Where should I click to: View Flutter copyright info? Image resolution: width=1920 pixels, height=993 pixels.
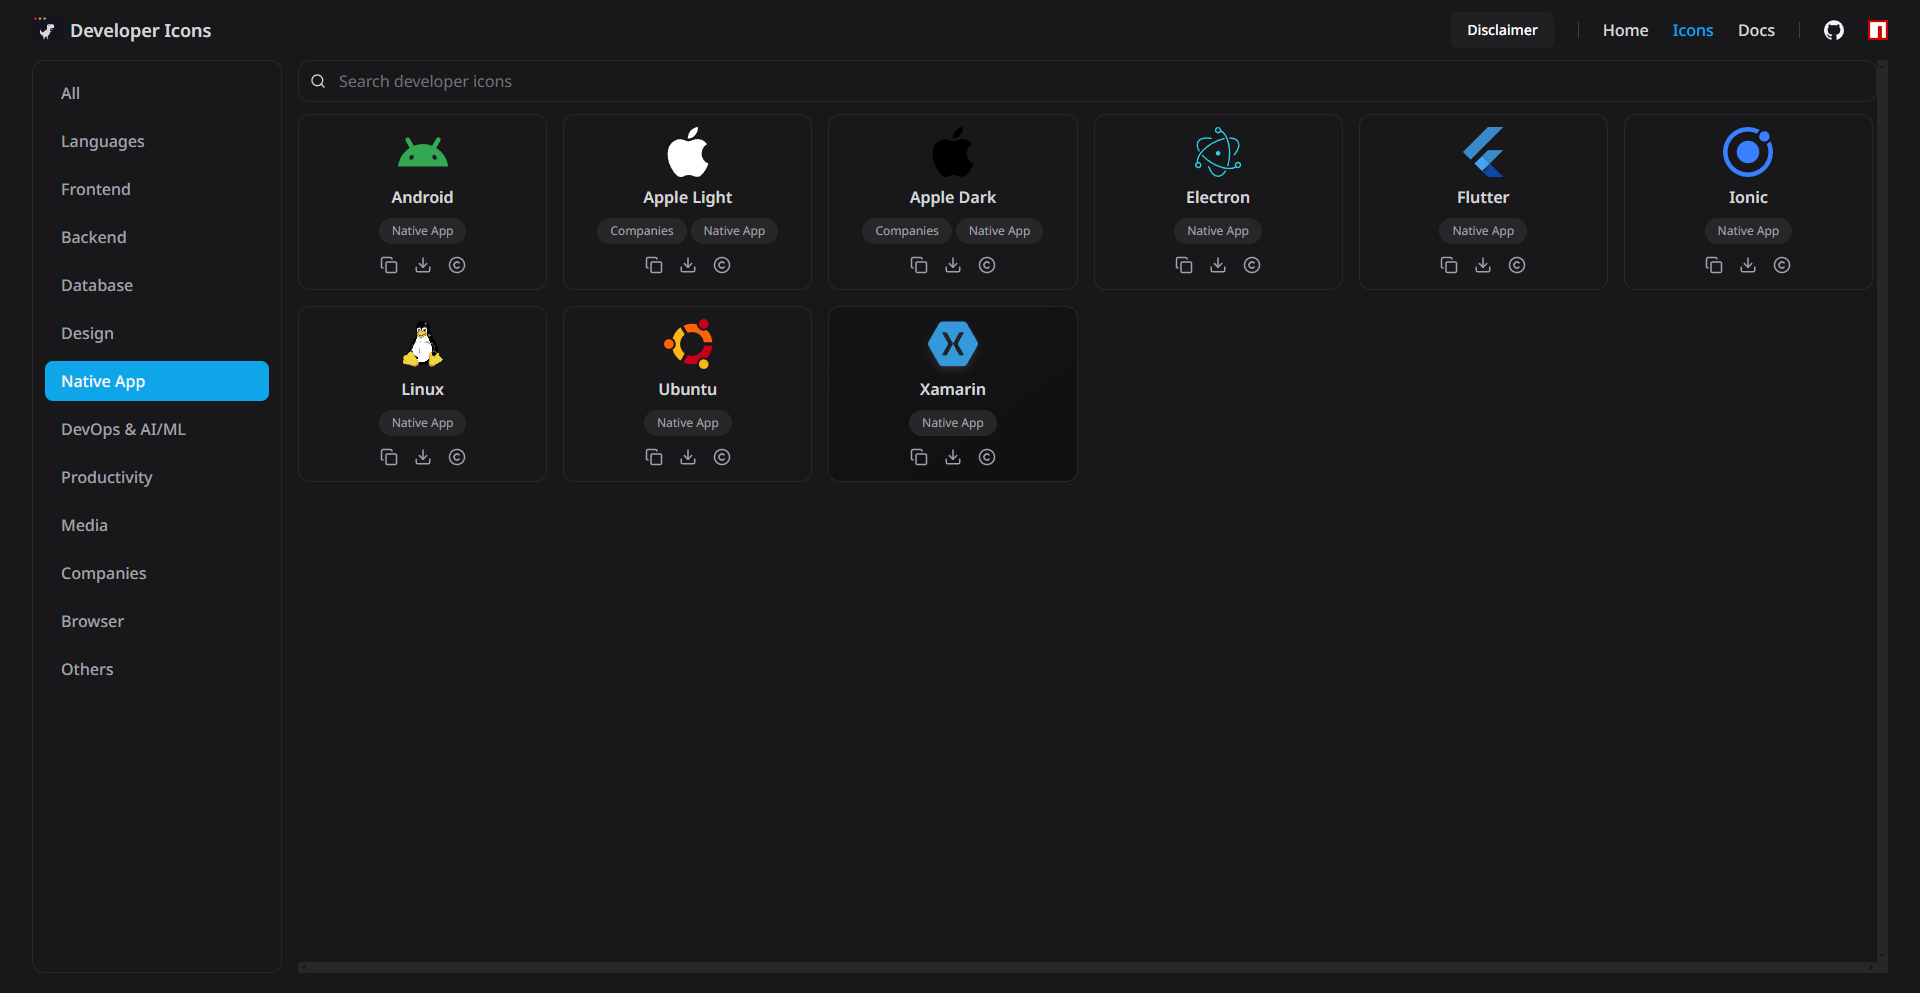pyautogui.click(x=1517, y=265)
